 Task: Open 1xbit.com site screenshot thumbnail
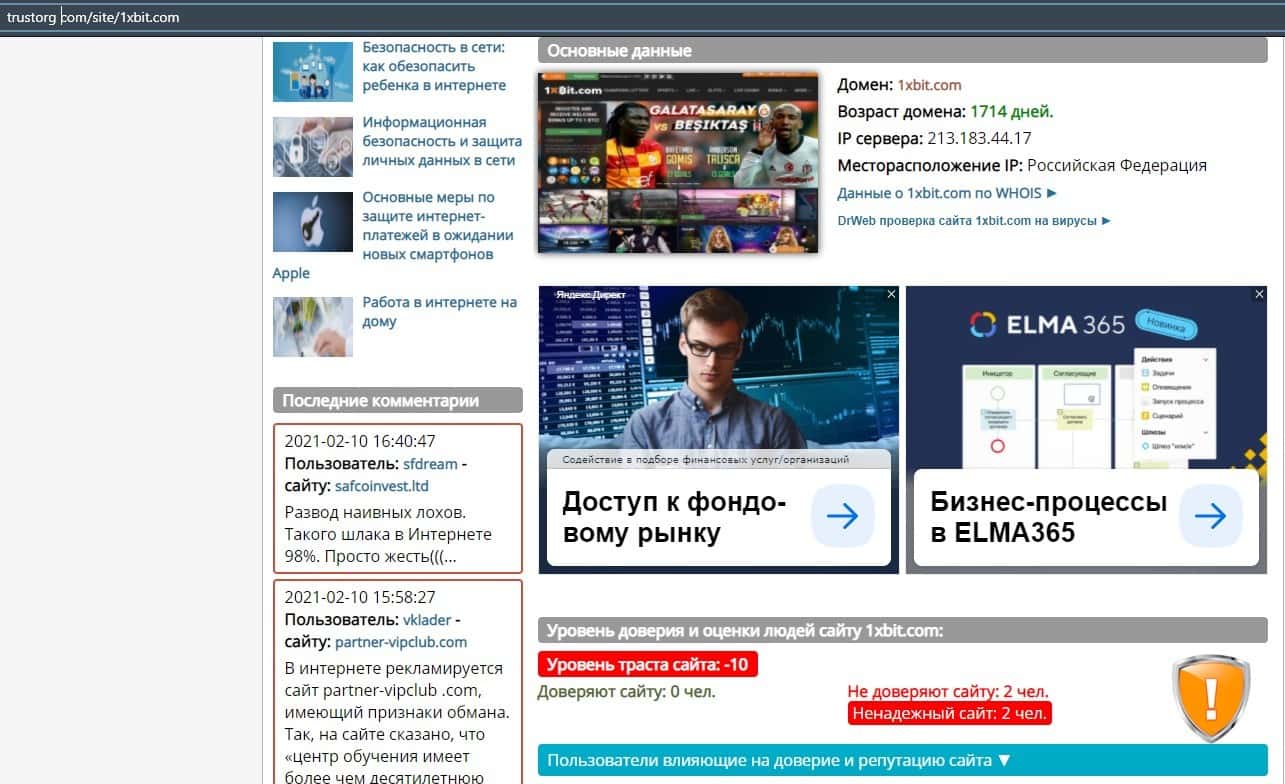[x=678, y=161]
